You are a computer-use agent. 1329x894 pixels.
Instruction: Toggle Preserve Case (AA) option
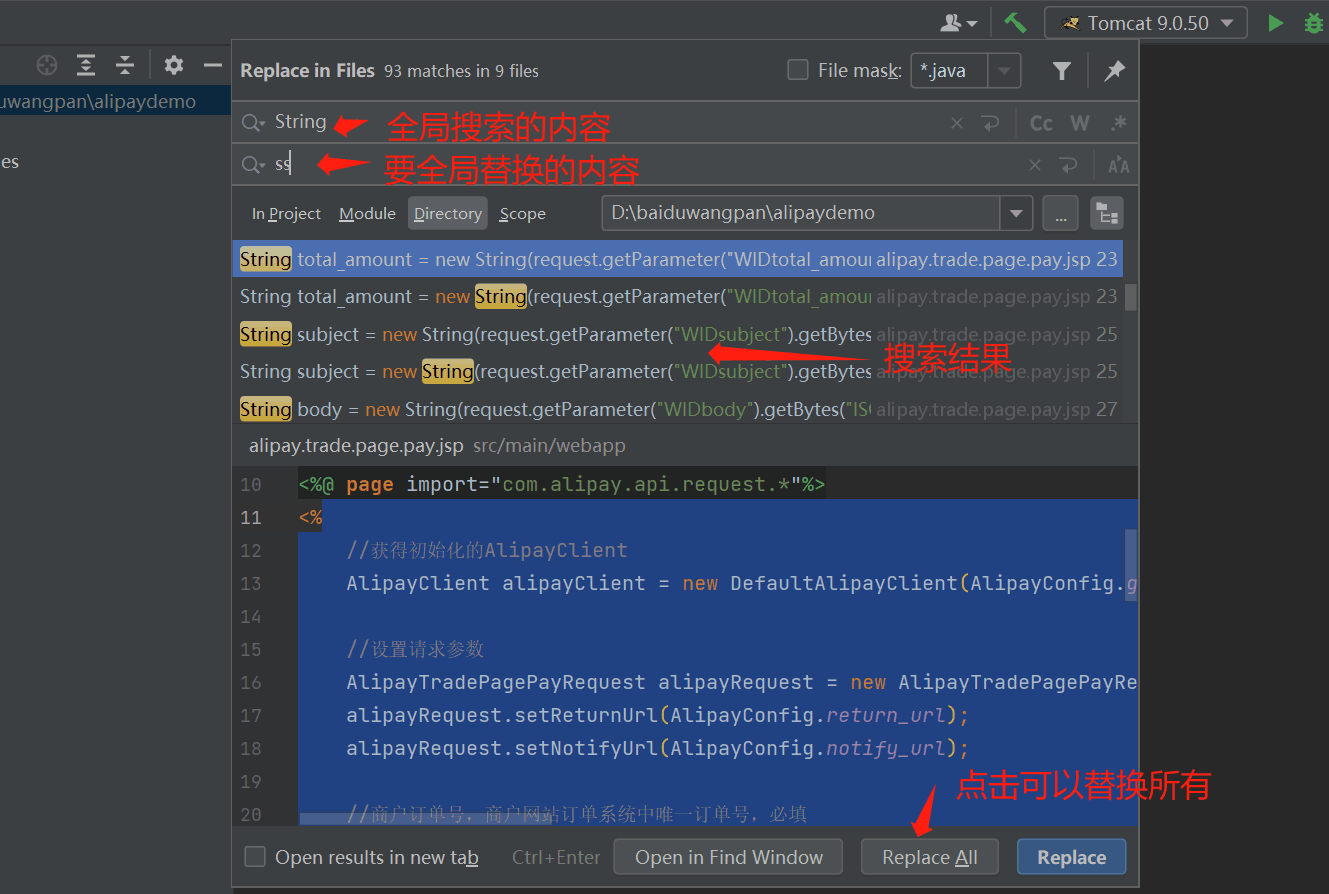tap(1118, 165)
